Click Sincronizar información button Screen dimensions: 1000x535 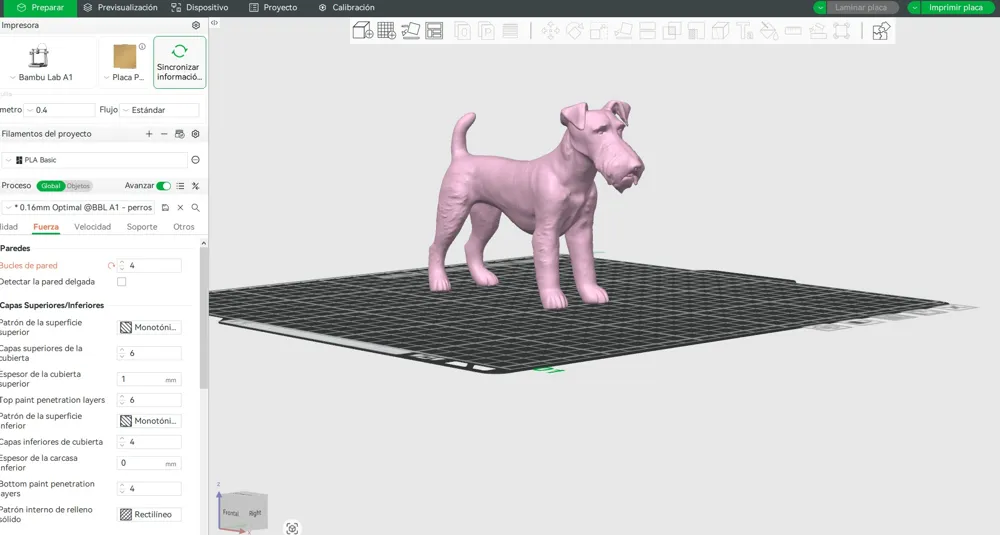[x=179, y=62]
